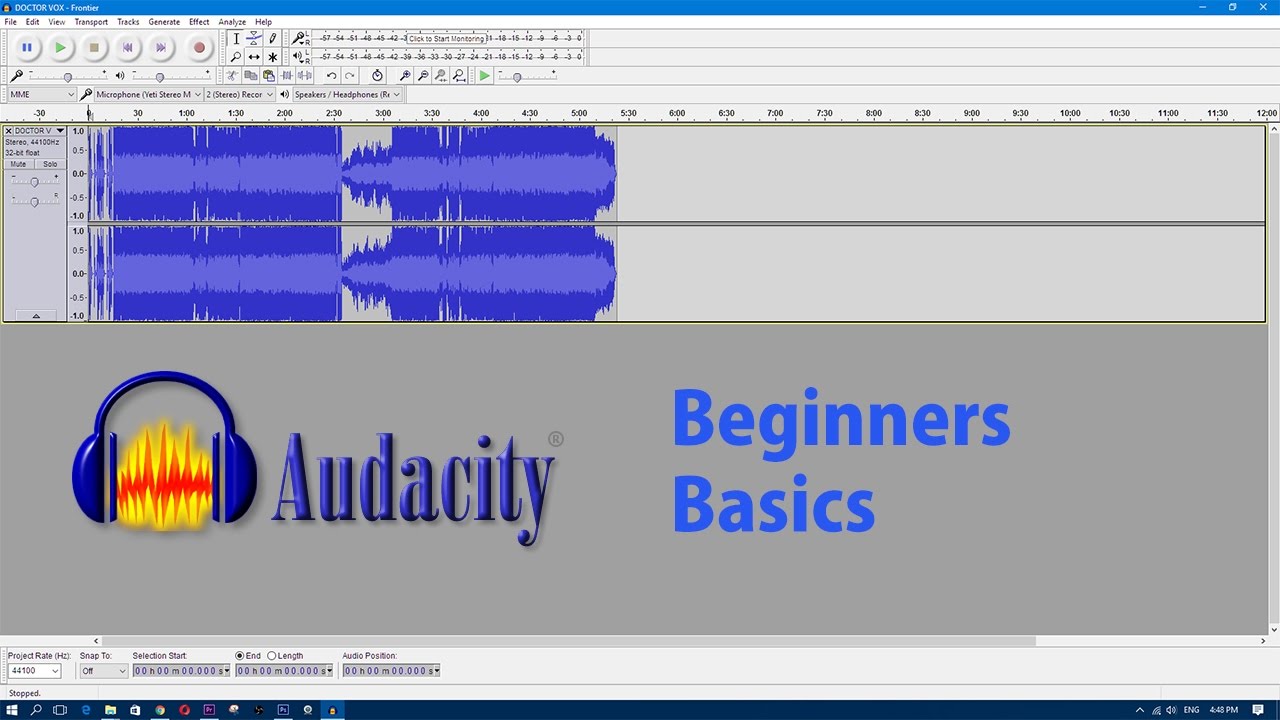Screen dimensions: 1280x720
Task: Adjust the playback speed slider
Action: pos(517,77)
